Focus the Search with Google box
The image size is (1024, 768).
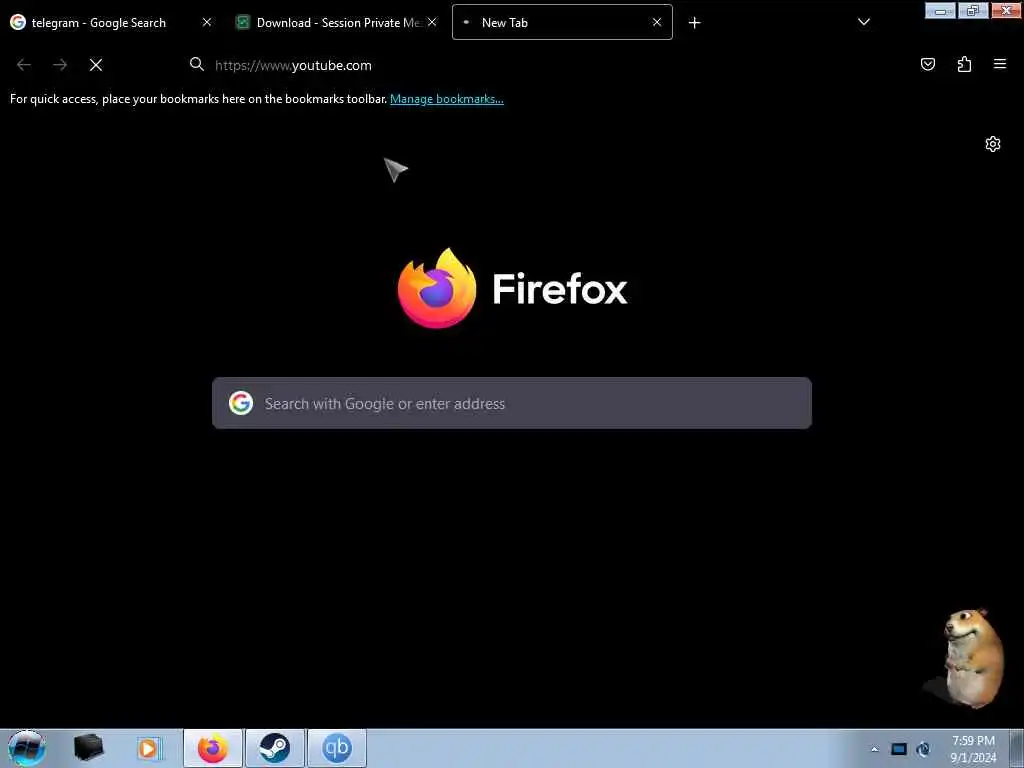512,403
